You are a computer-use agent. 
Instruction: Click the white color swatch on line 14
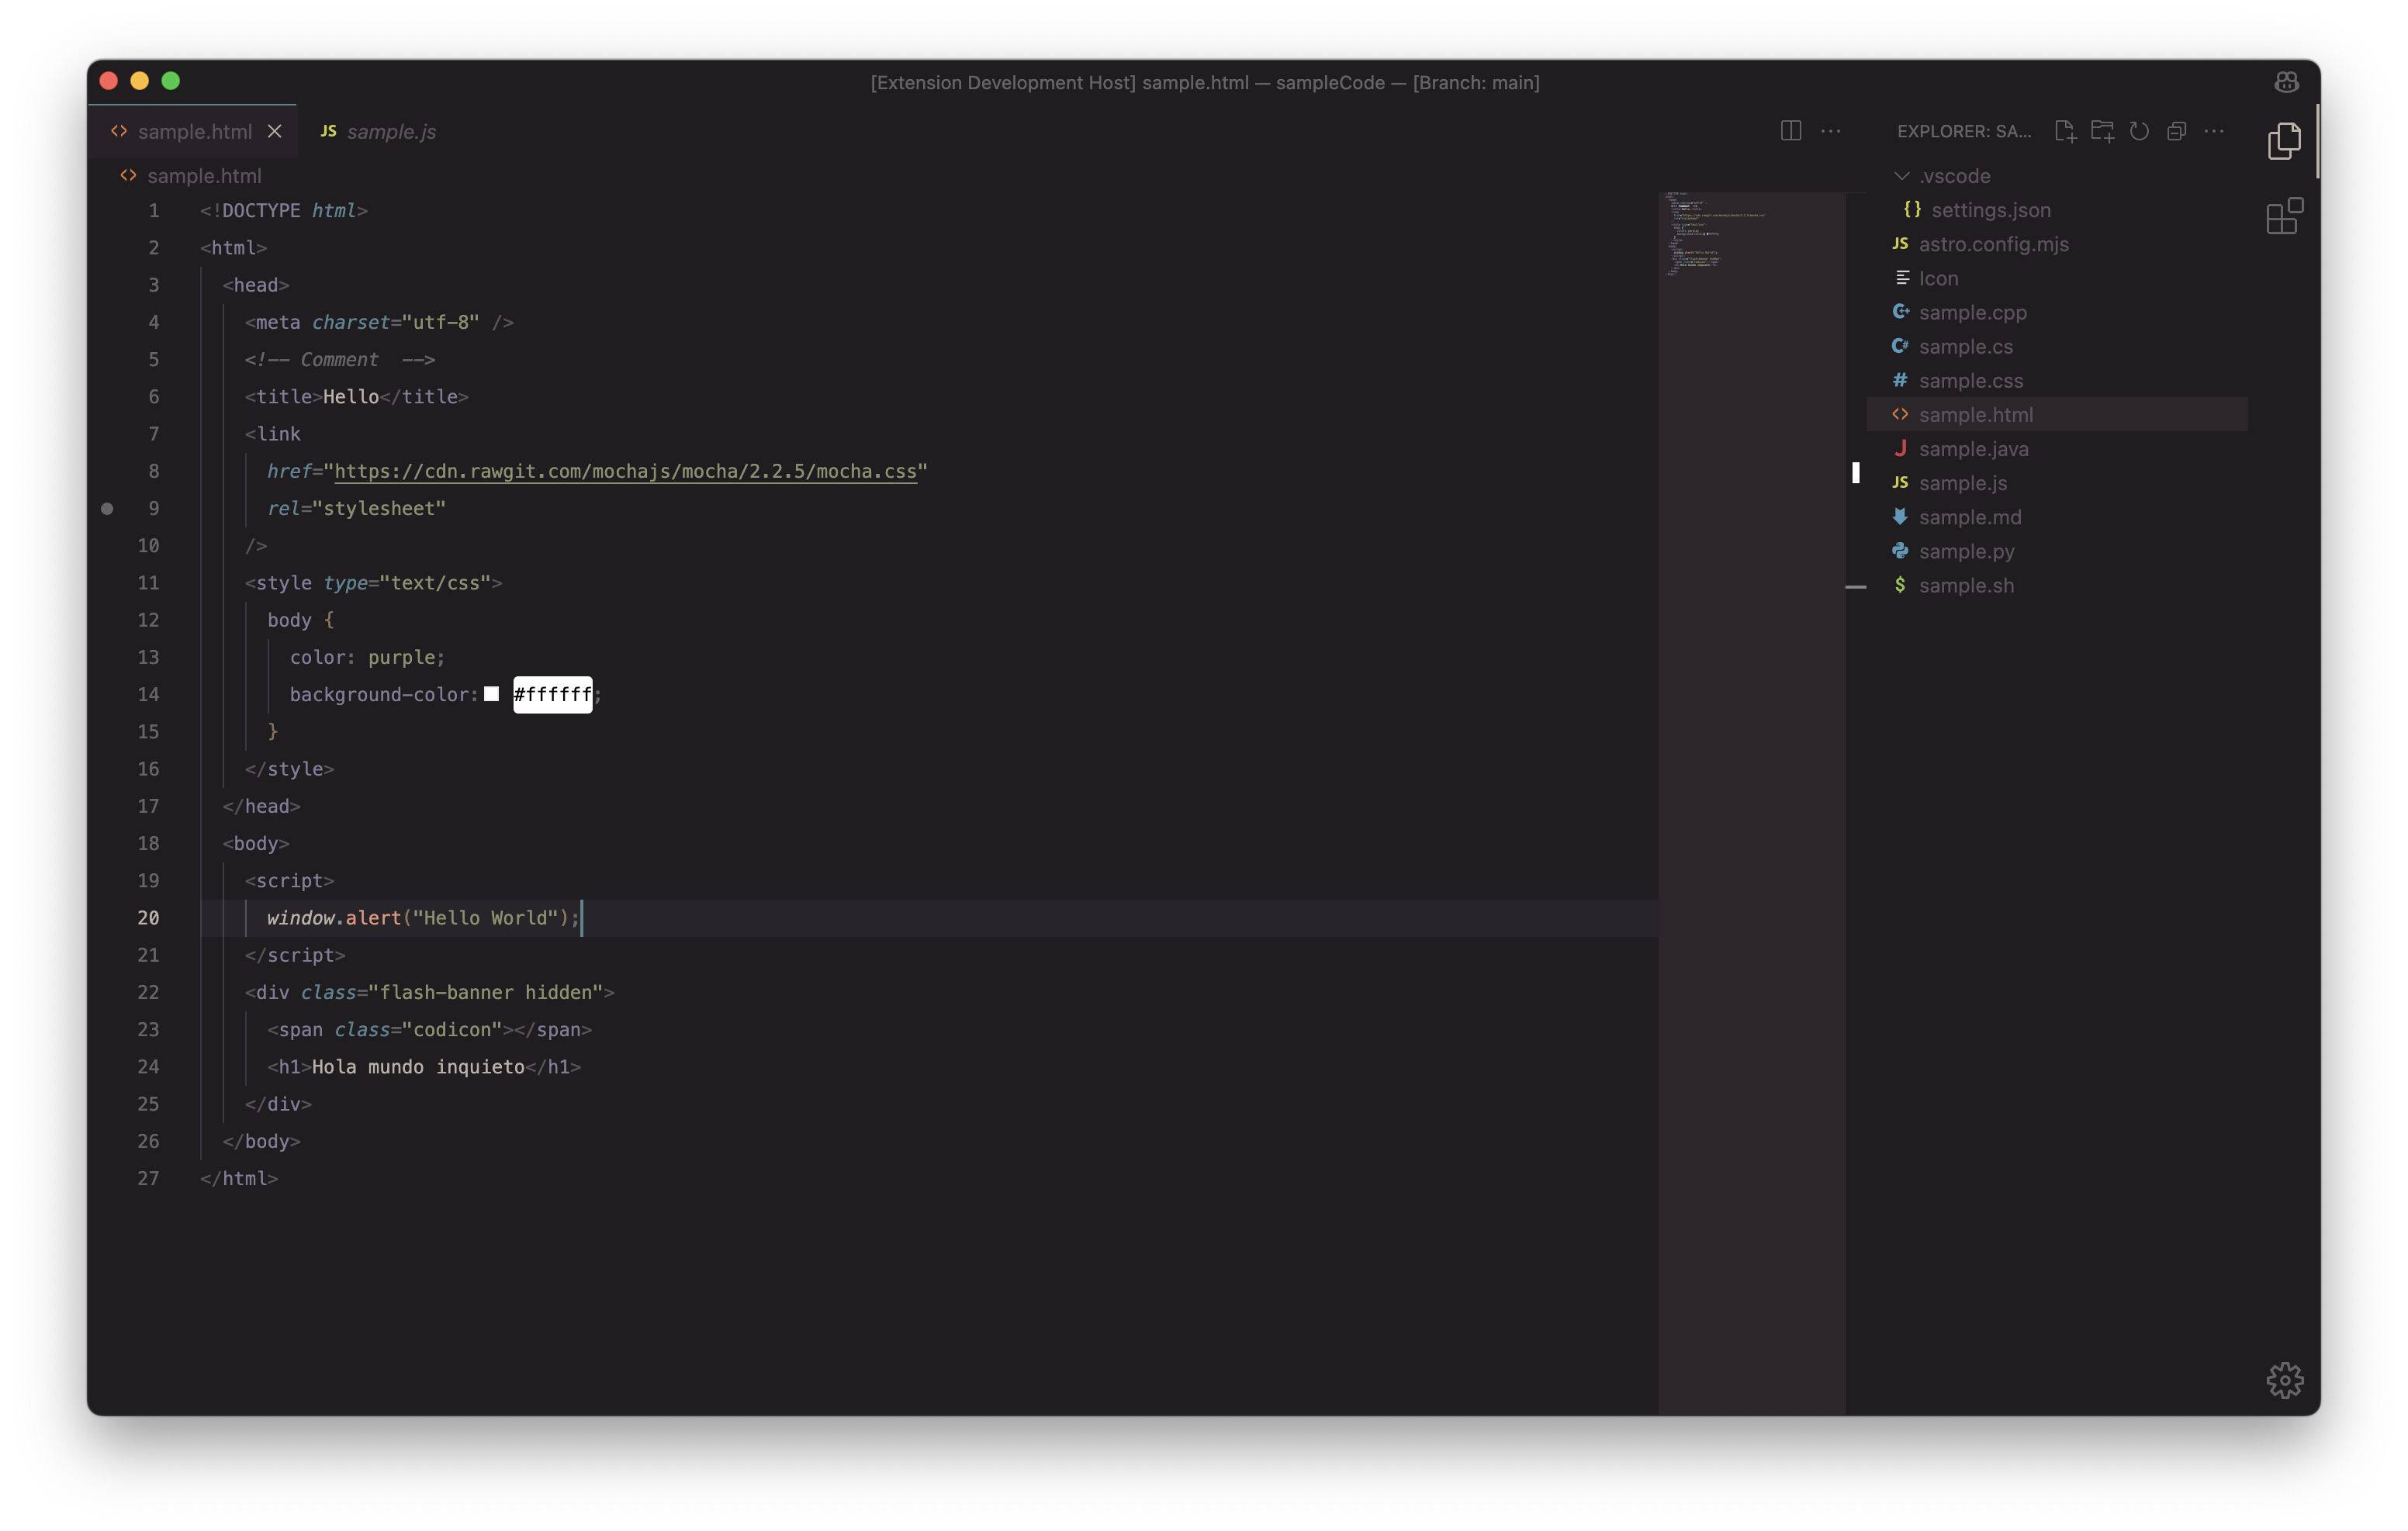[x=491, y=694]
